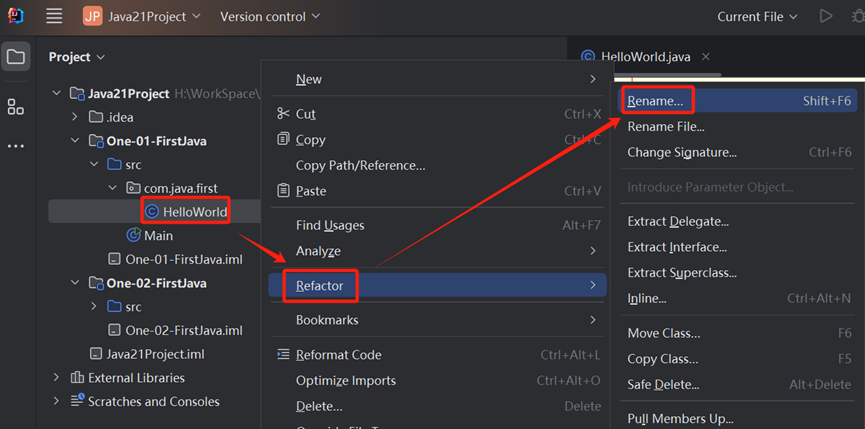This screenshot has height=429, width=865.
Task: Click the IntelliJ IDEA logo icon
Action: (x=15, y=16)
